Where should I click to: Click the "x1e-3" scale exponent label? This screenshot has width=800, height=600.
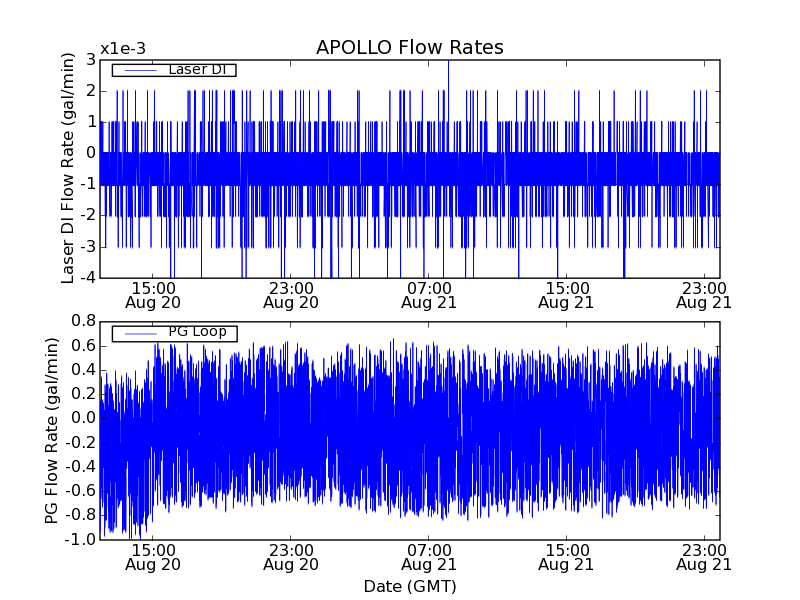(123, 50)
